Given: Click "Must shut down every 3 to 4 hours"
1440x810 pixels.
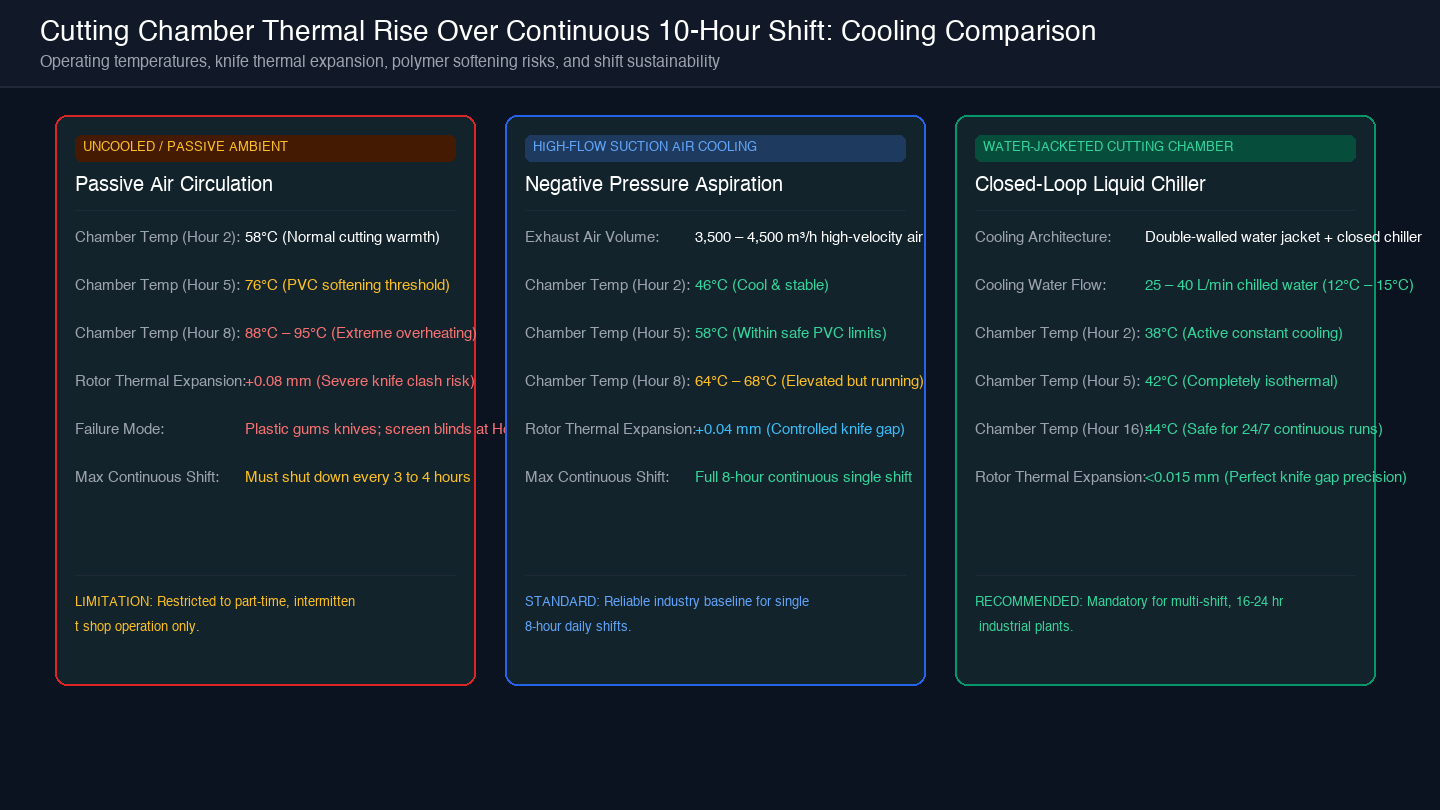Looking at the screenshot, I should (x=358, y=477).
